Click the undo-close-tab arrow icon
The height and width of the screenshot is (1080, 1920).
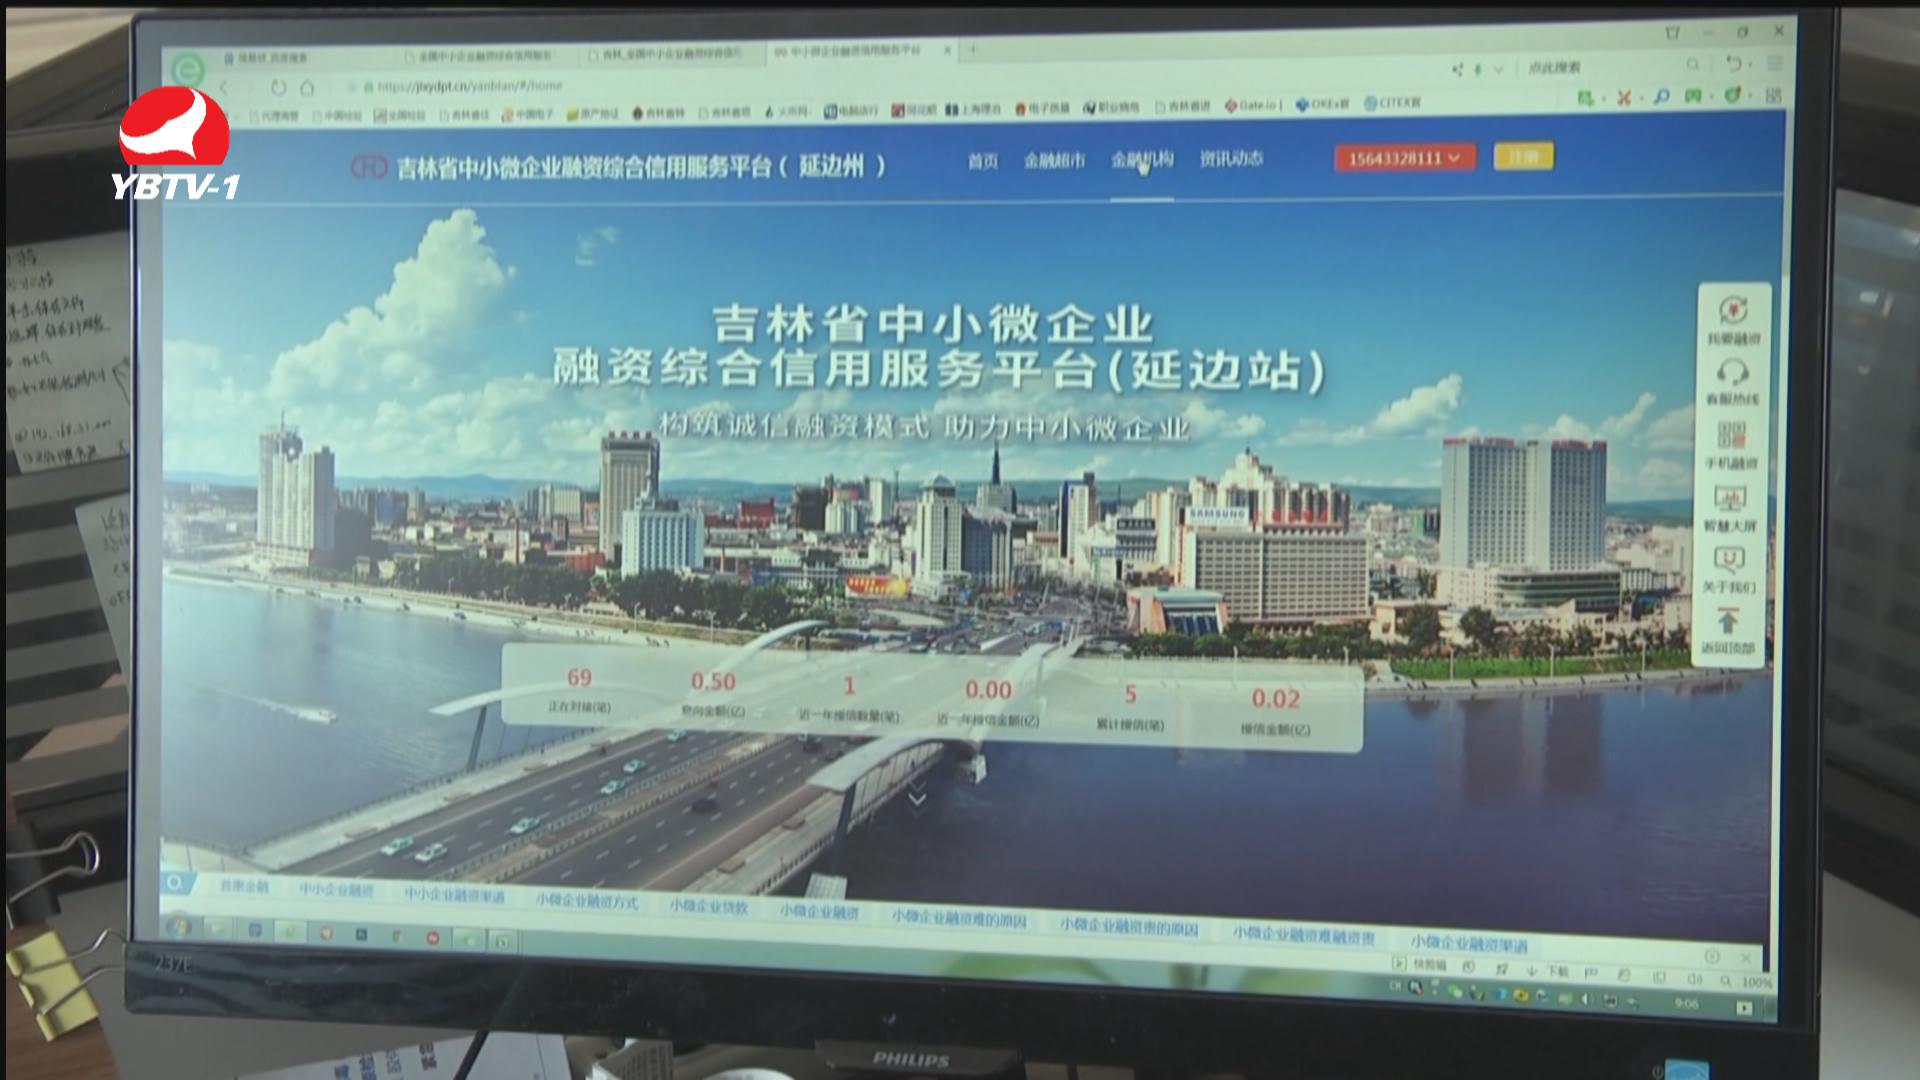click(1734, 64)
